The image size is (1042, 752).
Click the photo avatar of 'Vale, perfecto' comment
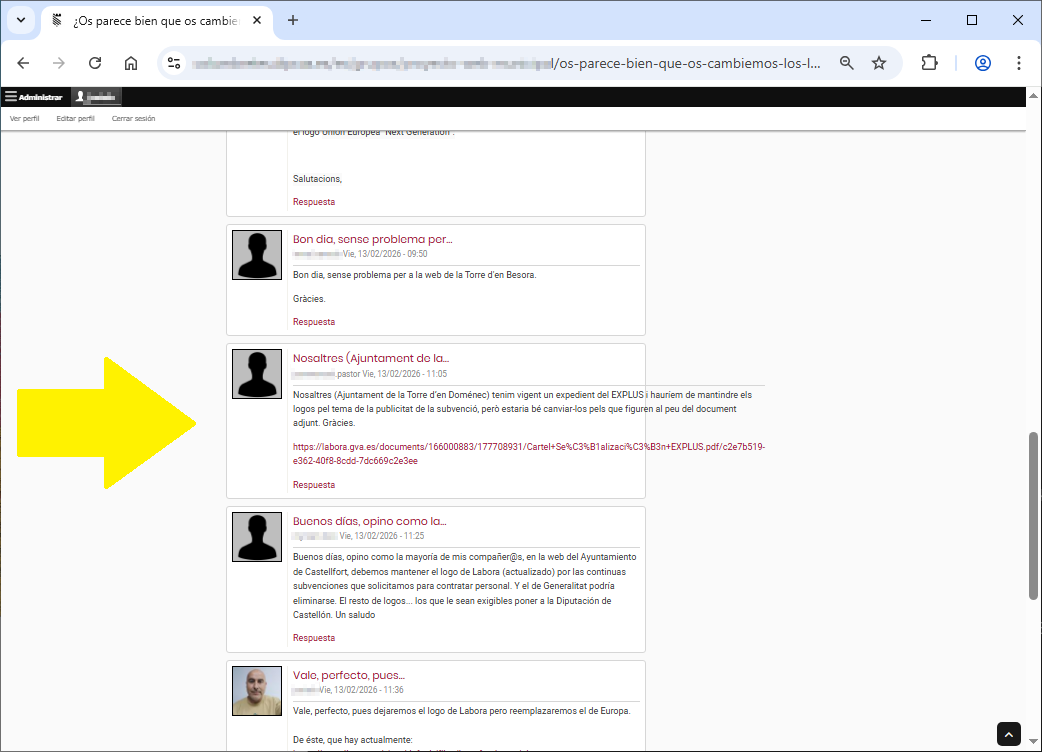click(257, 691)
